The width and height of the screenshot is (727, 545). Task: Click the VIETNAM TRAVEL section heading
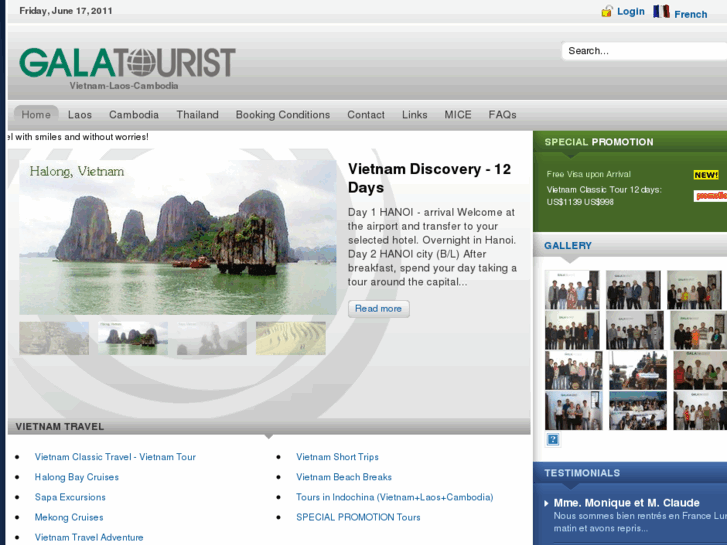coord(59,427)
